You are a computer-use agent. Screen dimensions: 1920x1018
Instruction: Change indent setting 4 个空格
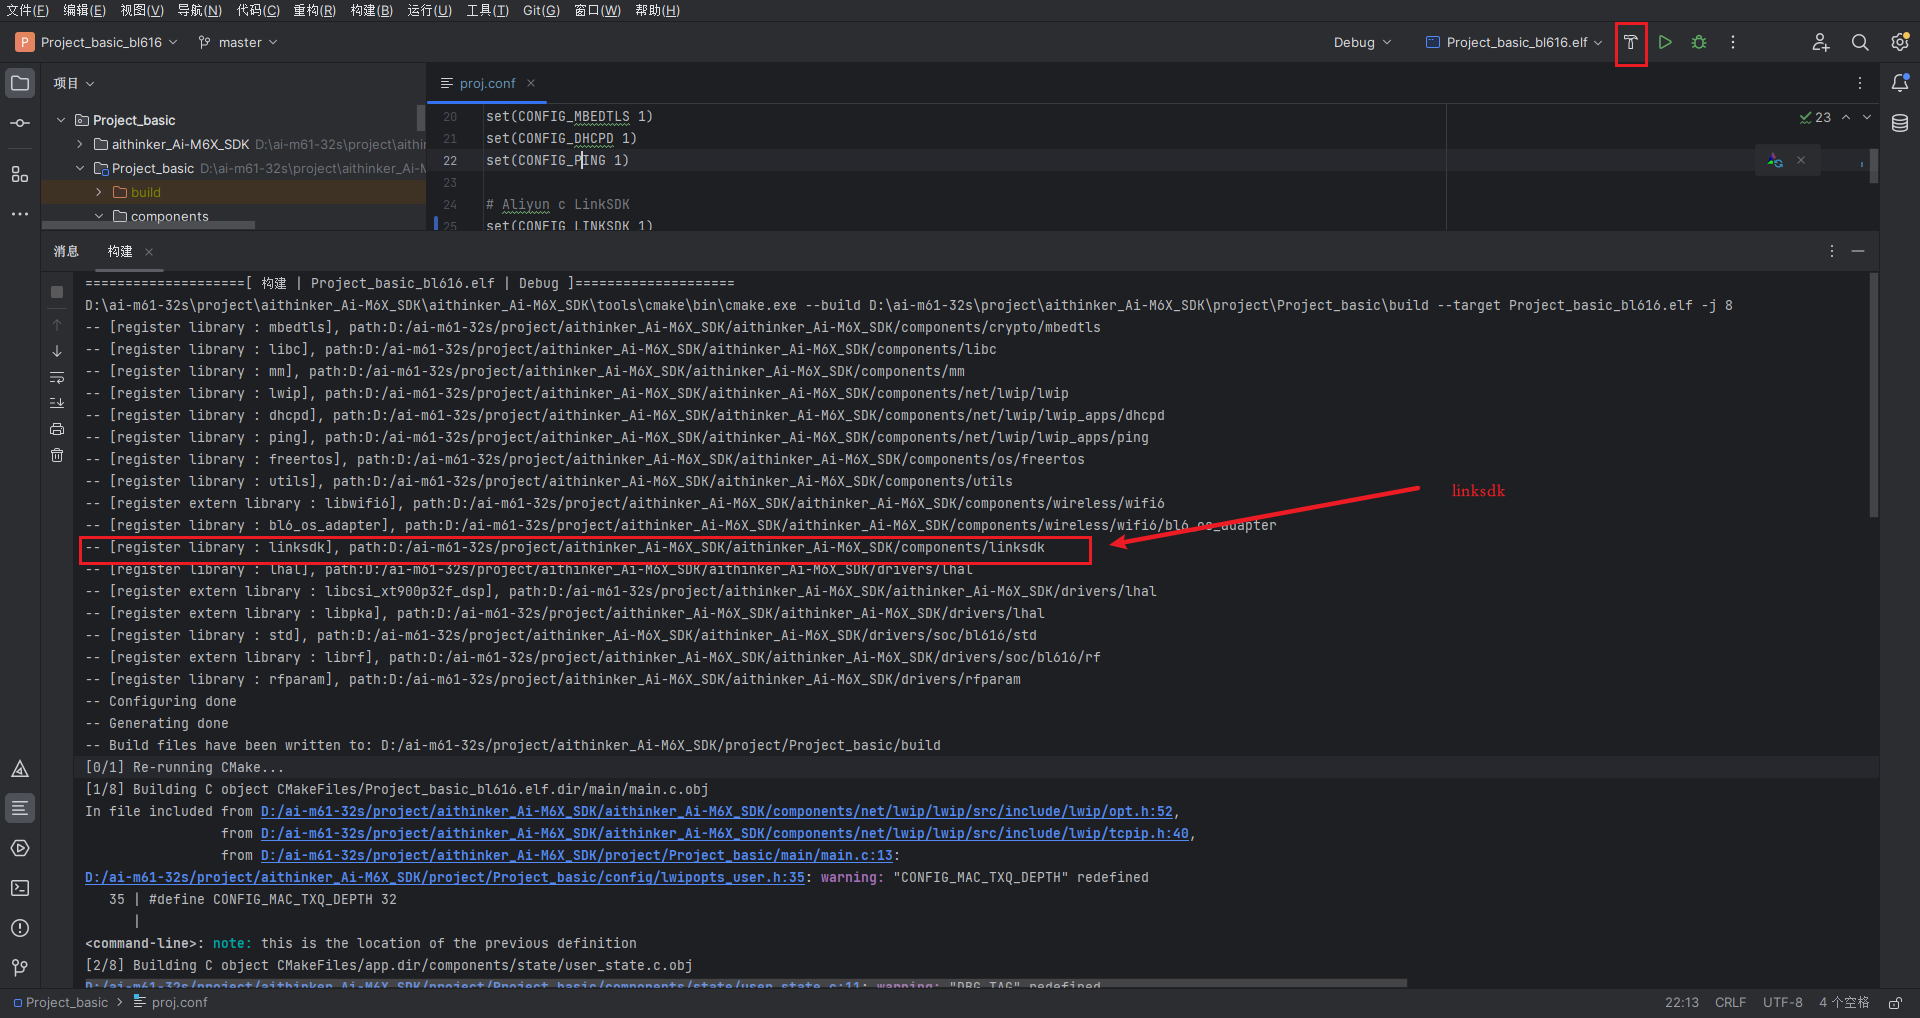tap(1844, 1003)
